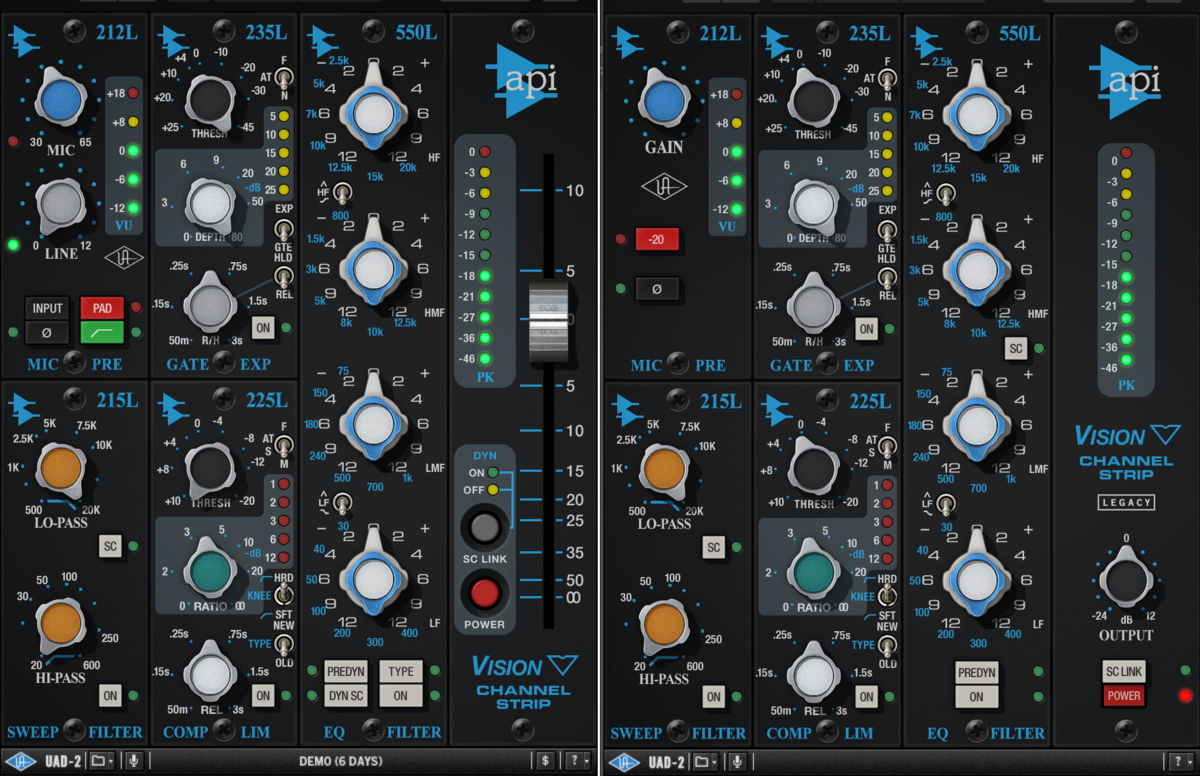Flip the TYPE NEW/OLD switch in left 225L
This screenshot has height=776, width=1200.
click(x=285, y=646)
